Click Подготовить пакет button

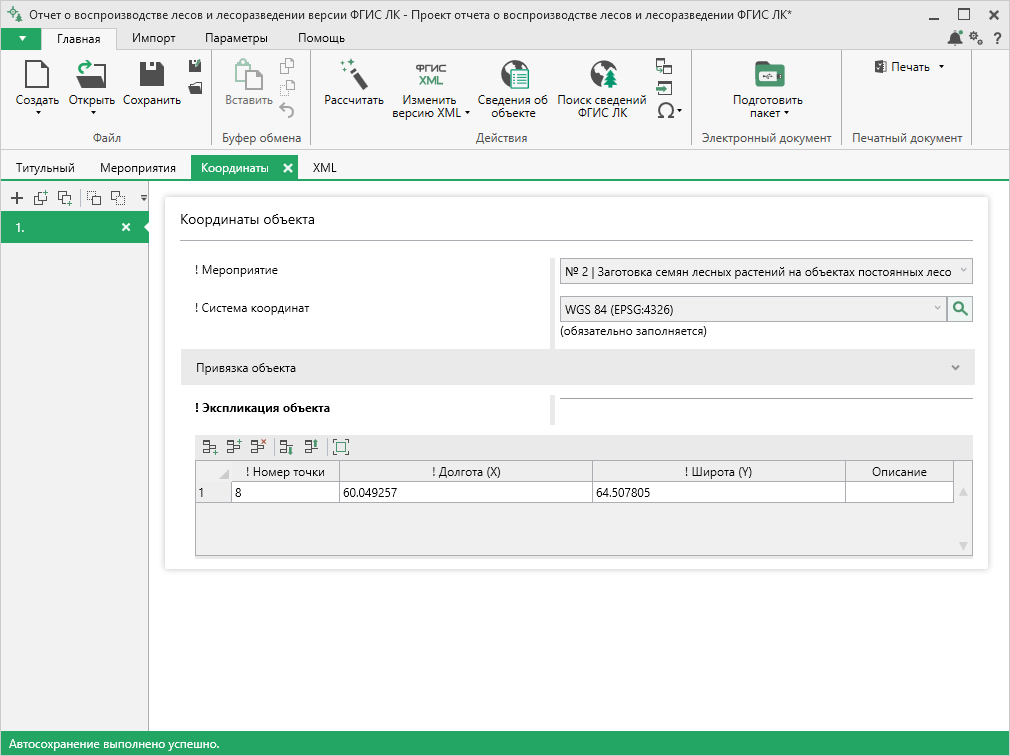pyautogui.click(x=767, y=89)
